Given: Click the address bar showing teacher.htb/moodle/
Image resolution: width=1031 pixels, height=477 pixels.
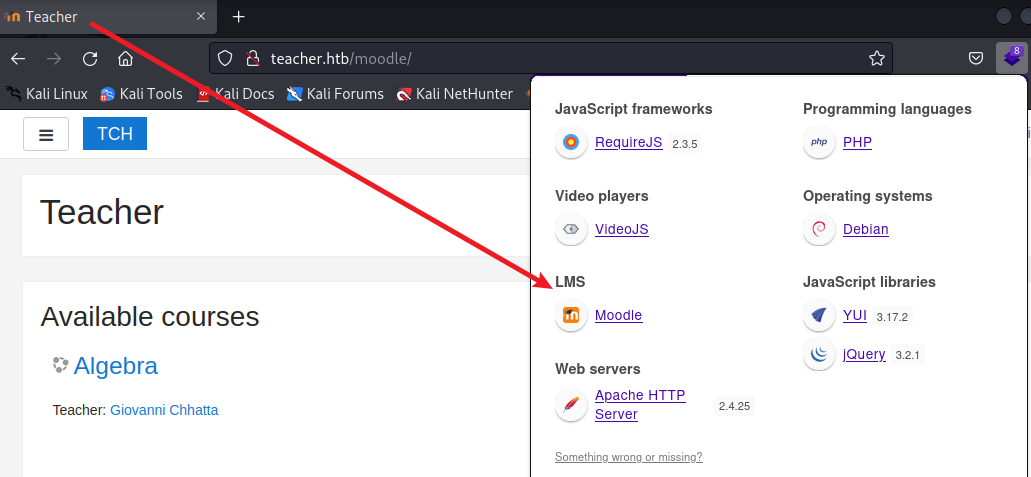Looking at the screenshot, I should point(551,59).
